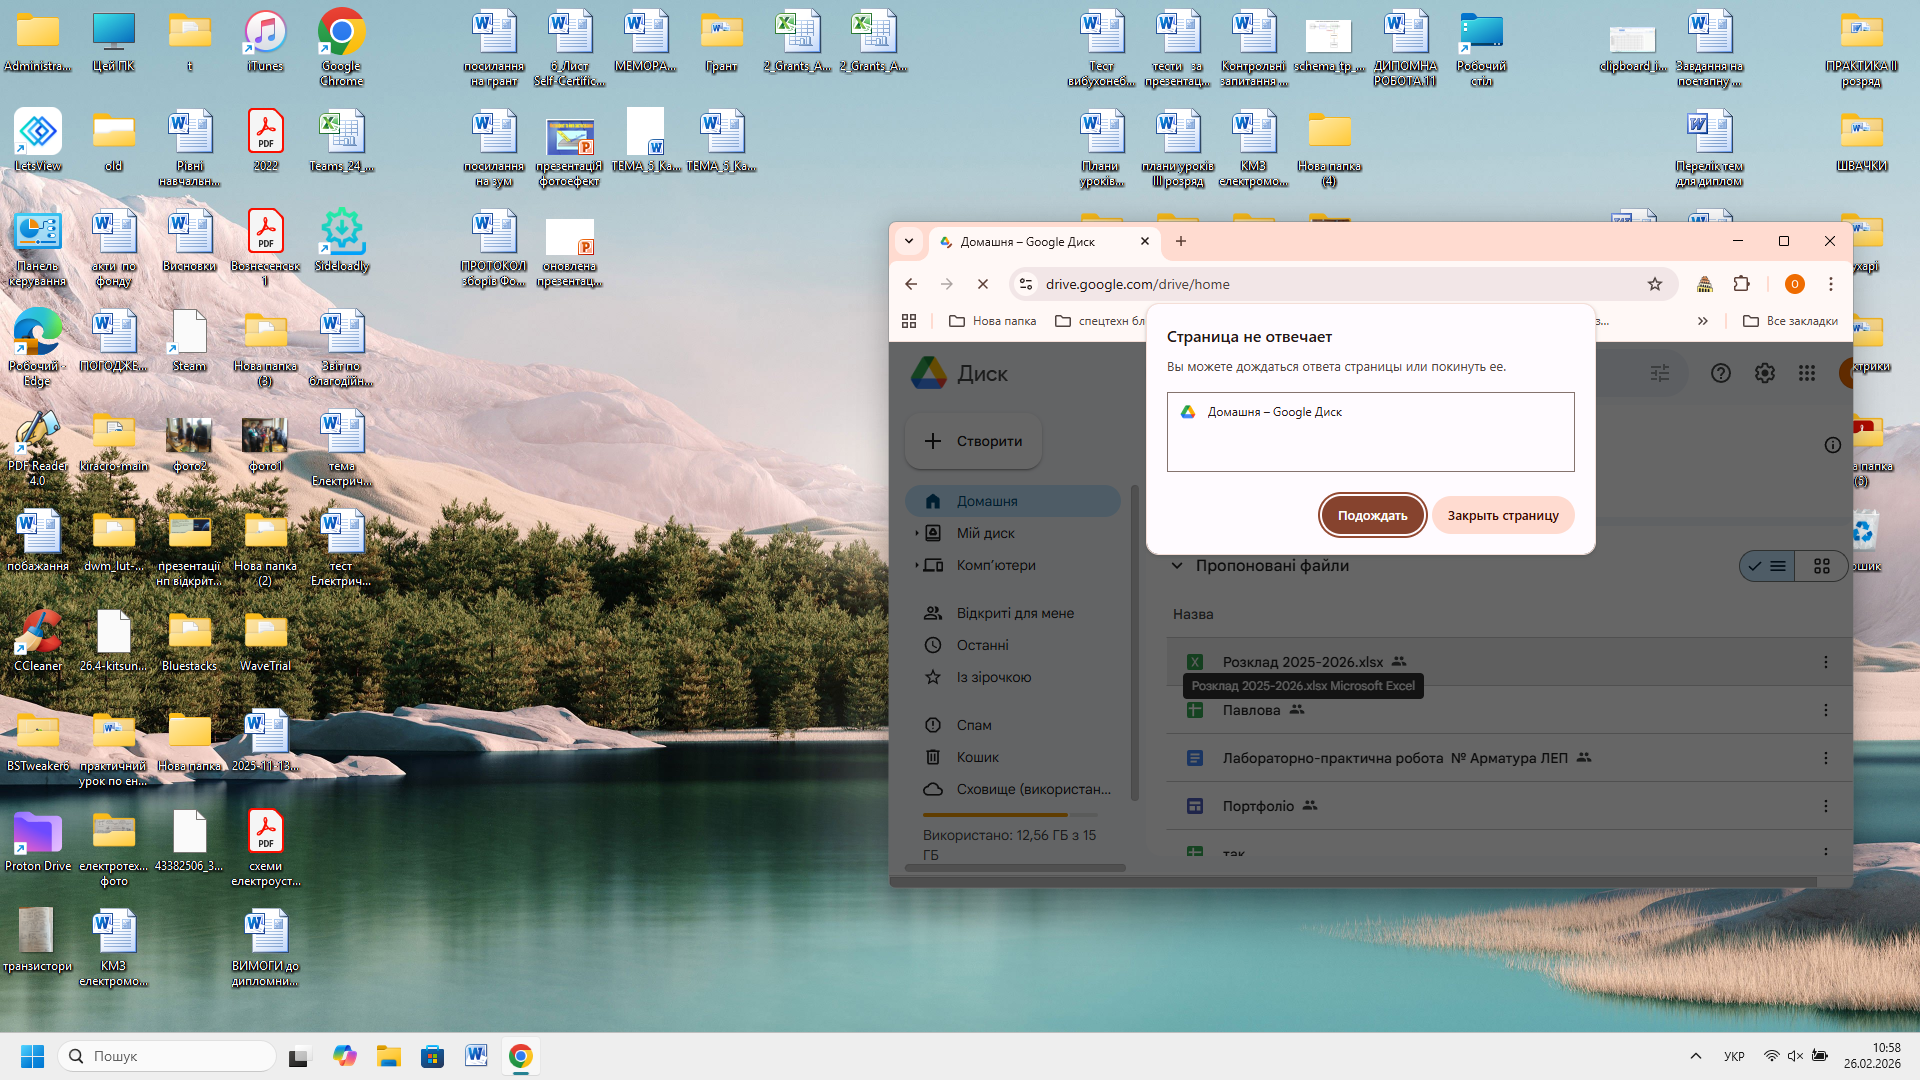Select Домашня – Google Диск tab
The image size is (1920, 1080).
(x=1030, y=241)
